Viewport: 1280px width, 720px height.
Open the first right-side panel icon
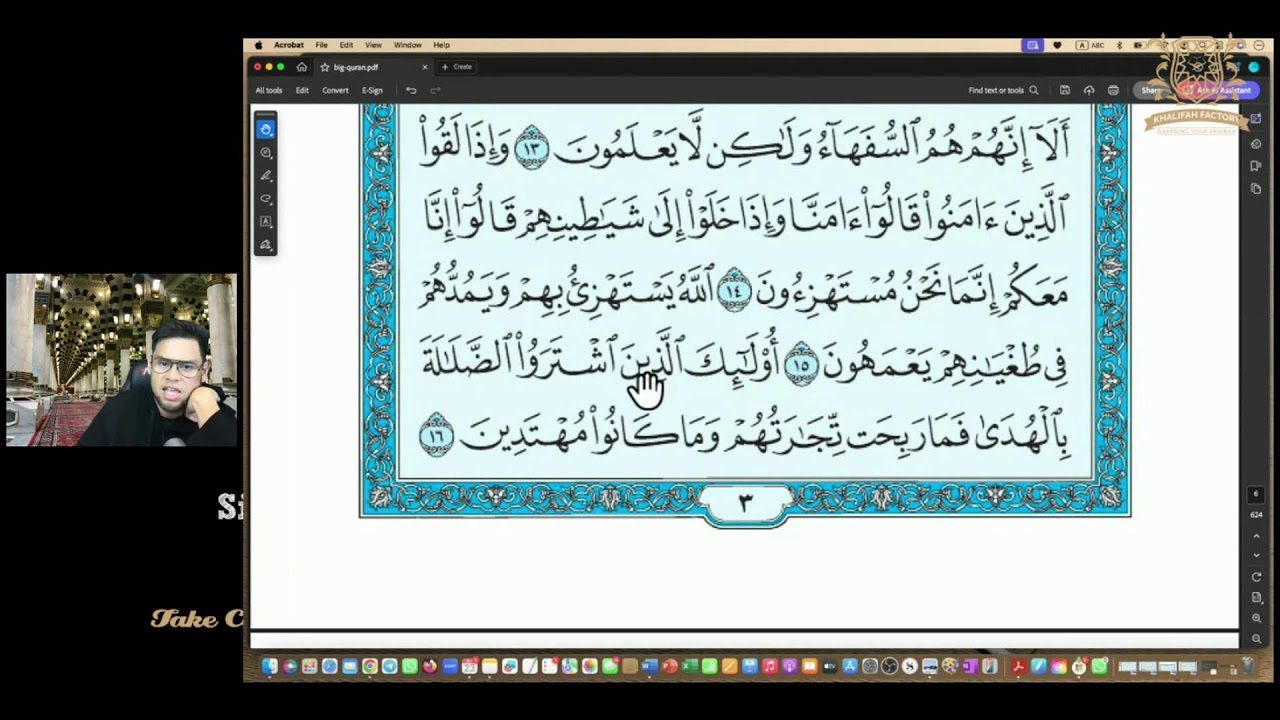(1256, 120)
